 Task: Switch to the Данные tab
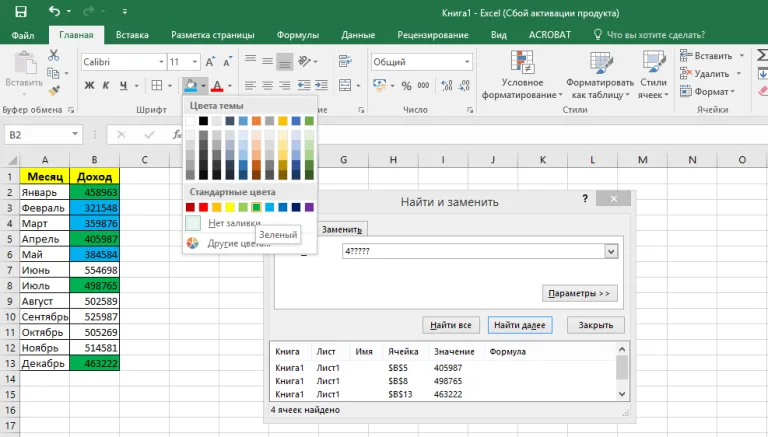coord(358,35)
